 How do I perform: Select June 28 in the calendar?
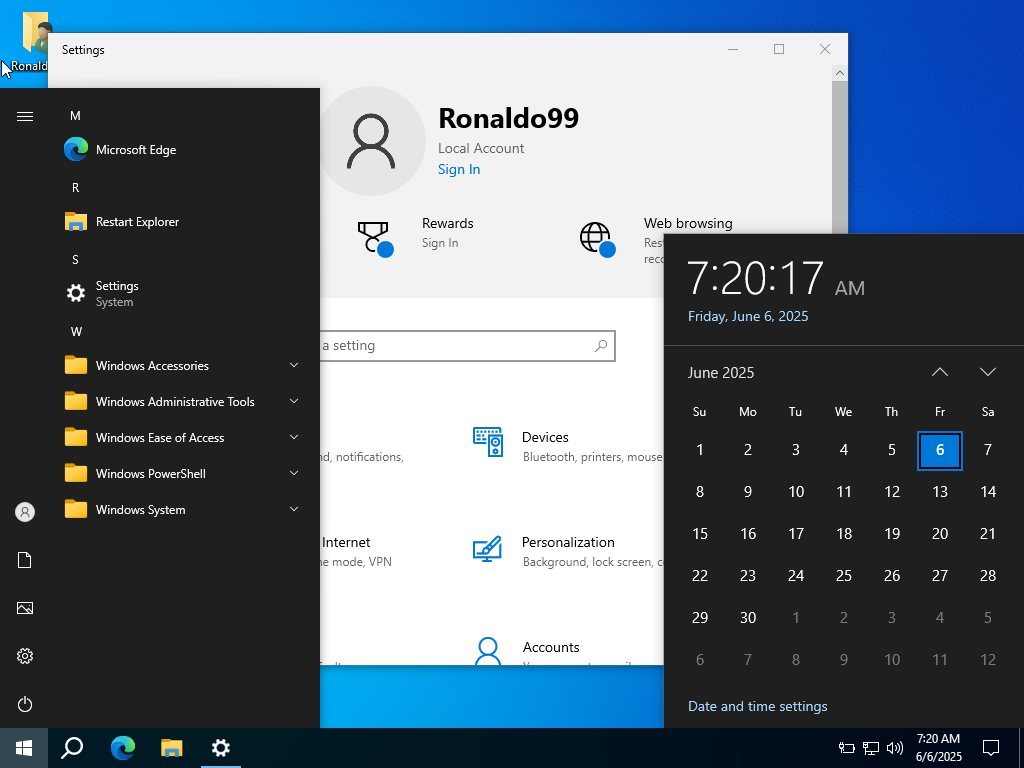988,576
